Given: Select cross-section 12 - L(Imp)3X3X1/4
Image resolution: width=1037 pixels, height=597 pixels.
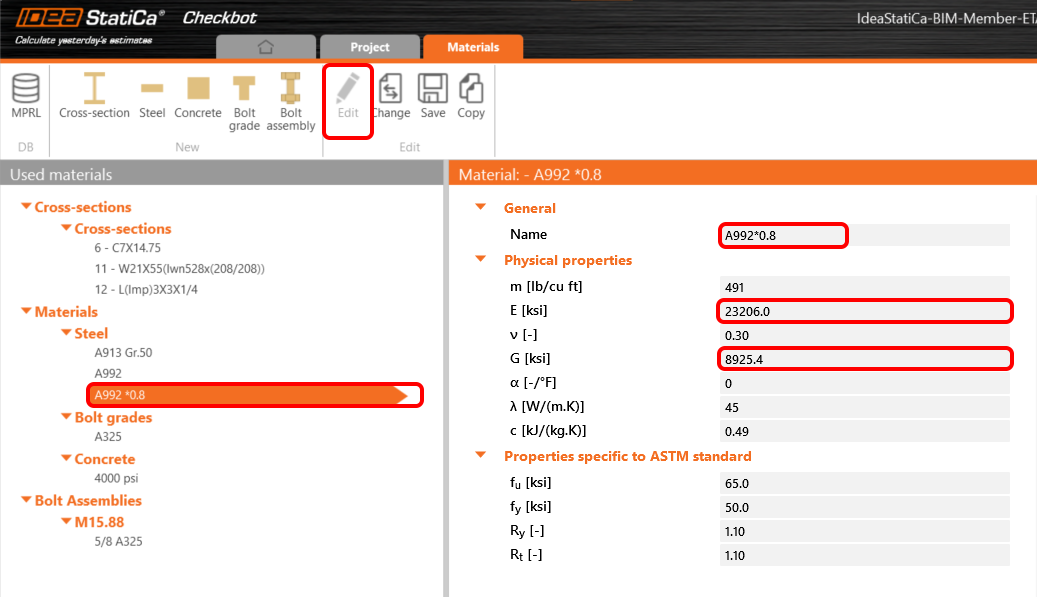Looking at the screenshot, I should (146, 290).
